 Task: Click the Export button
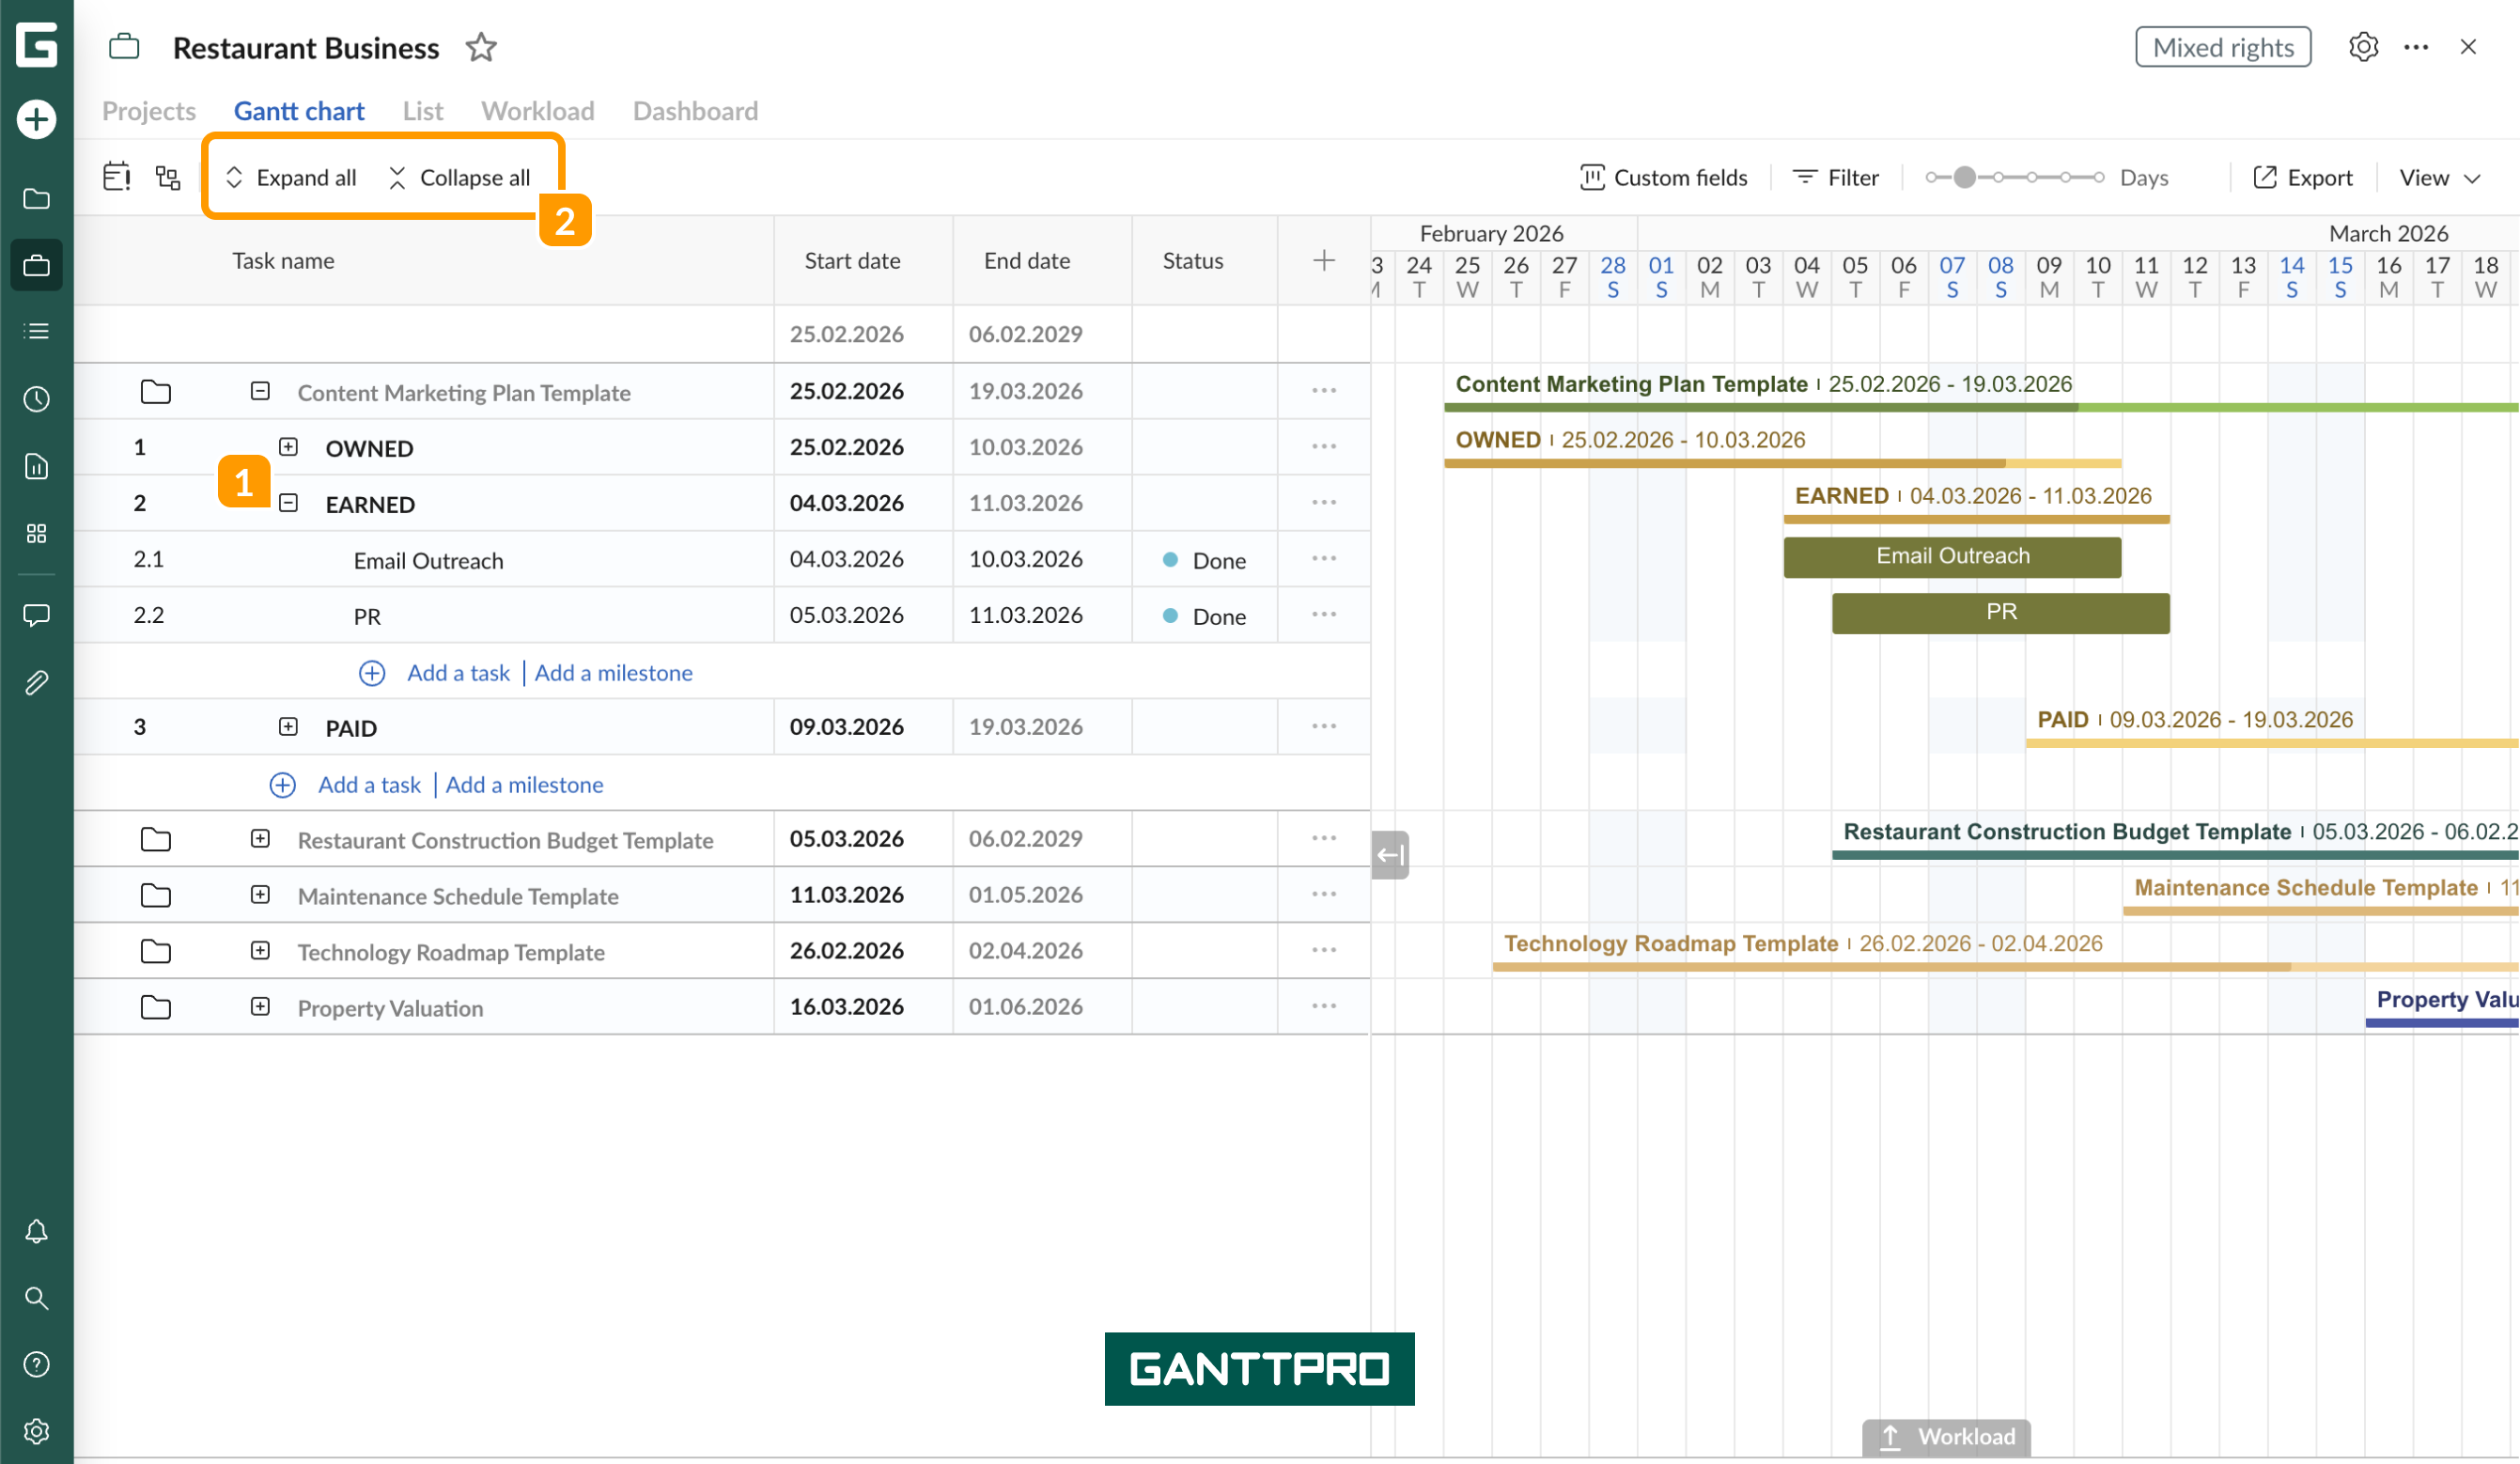[2303, 178]
